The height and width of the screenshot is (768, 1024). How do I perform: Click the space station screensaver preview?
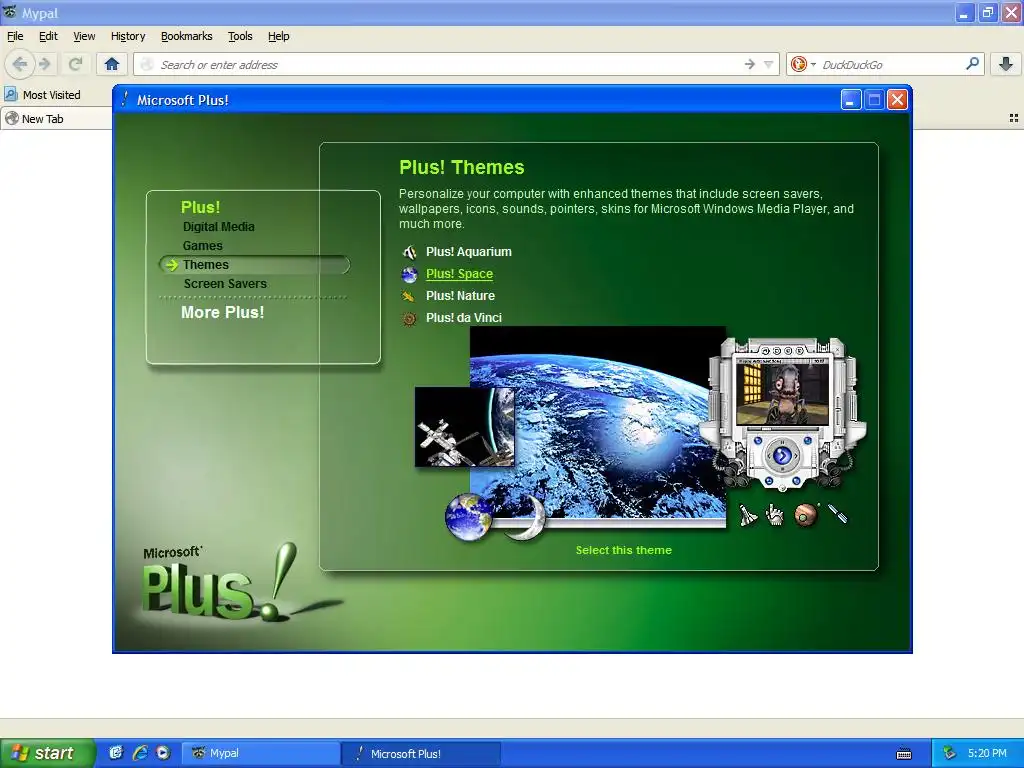coord(464,427)
